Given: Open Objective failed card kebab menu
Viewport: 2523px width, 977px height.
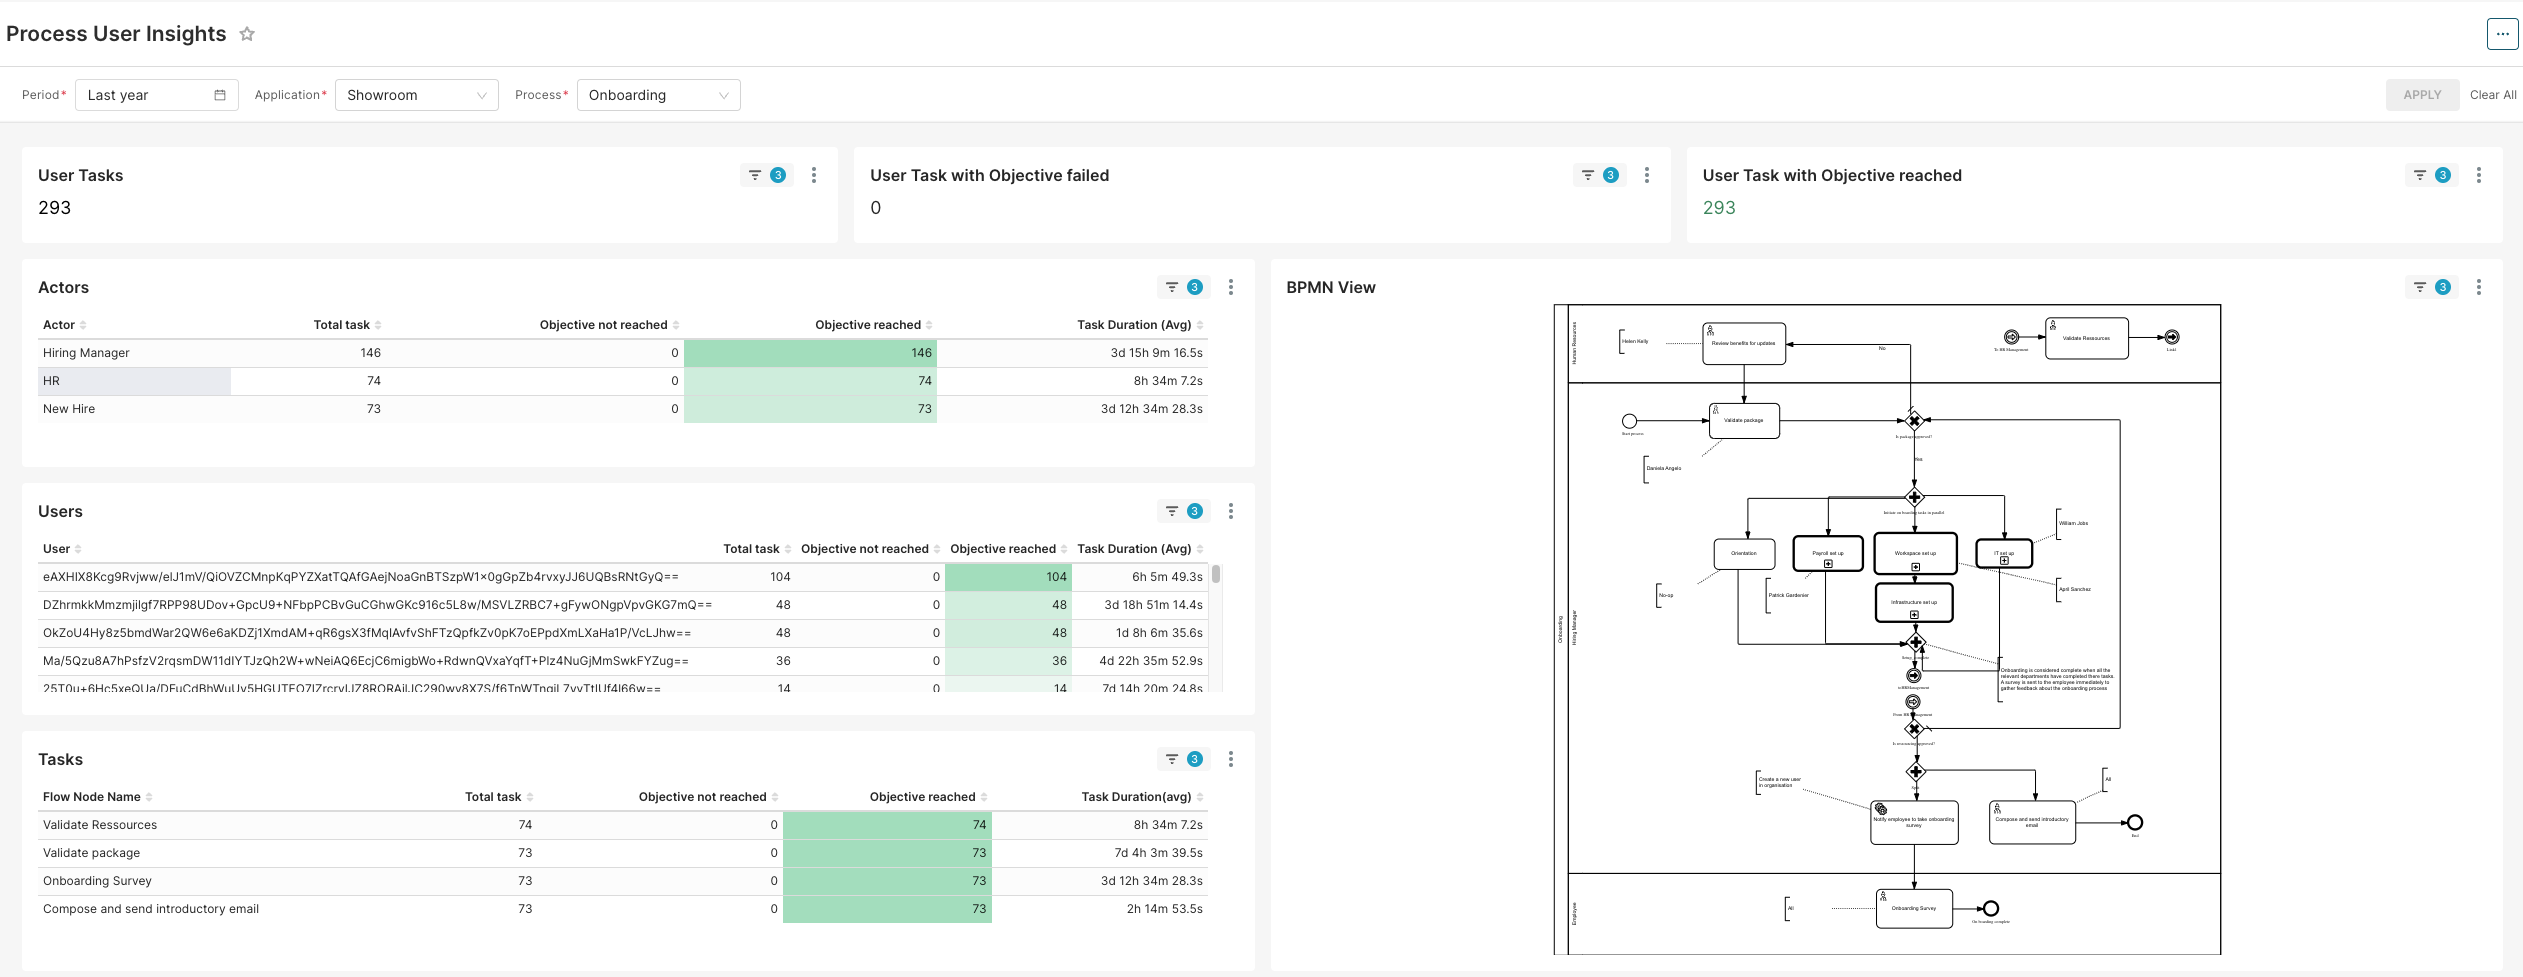Looking at the screenshot, I should [1647, 175].
